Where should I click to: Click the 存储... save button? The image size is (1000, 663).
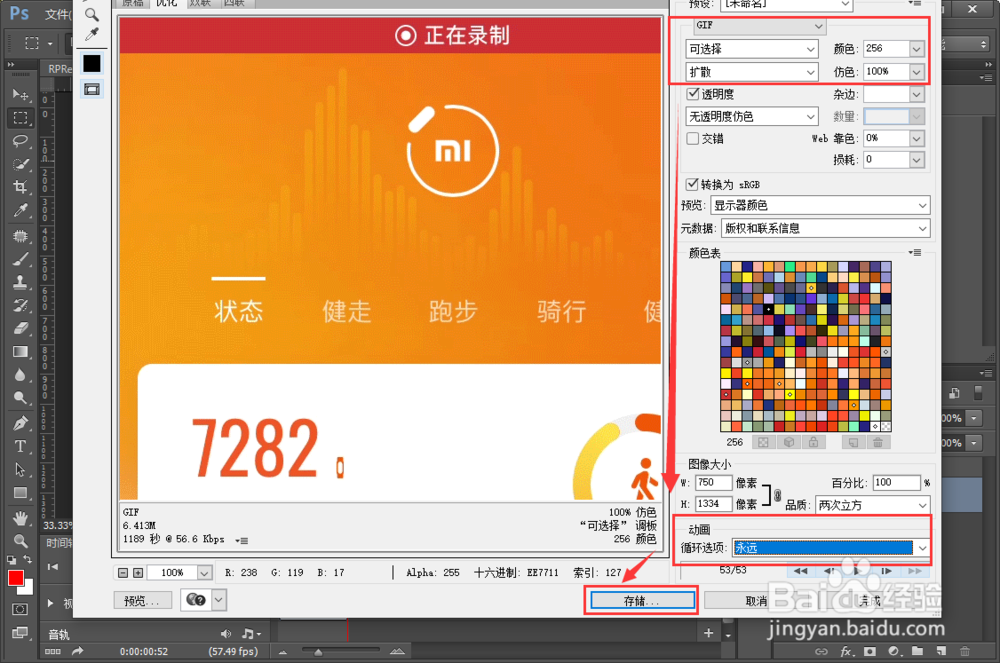tap(642, 601)
